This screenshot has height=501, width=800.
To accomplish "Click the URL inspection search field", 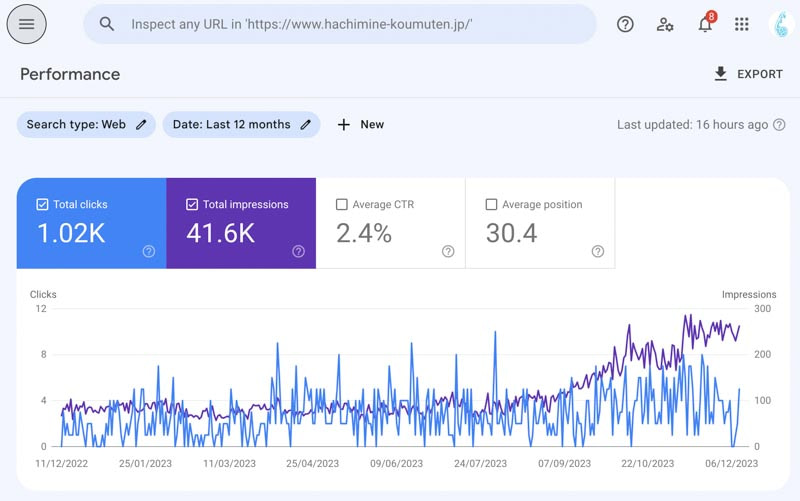I will 350,24.
